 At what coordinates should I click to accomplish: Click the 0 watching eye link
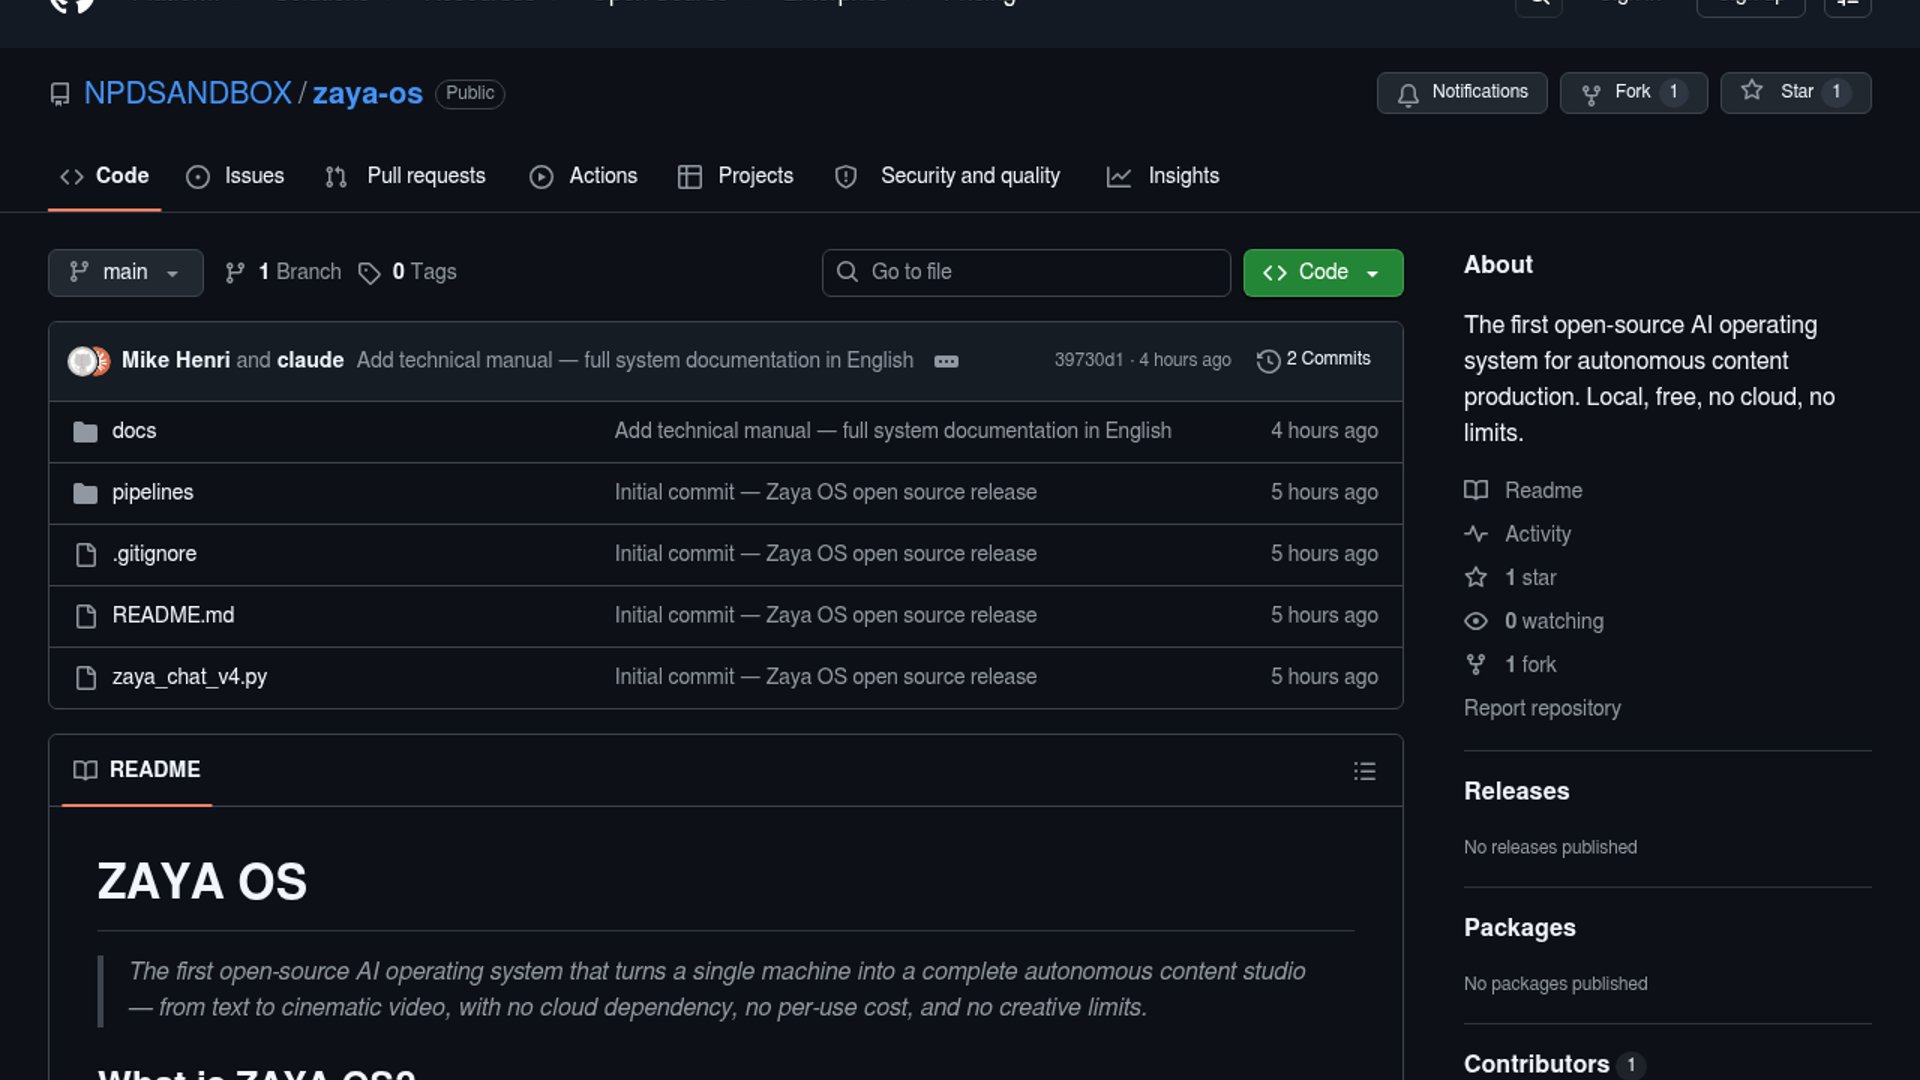1553,621
